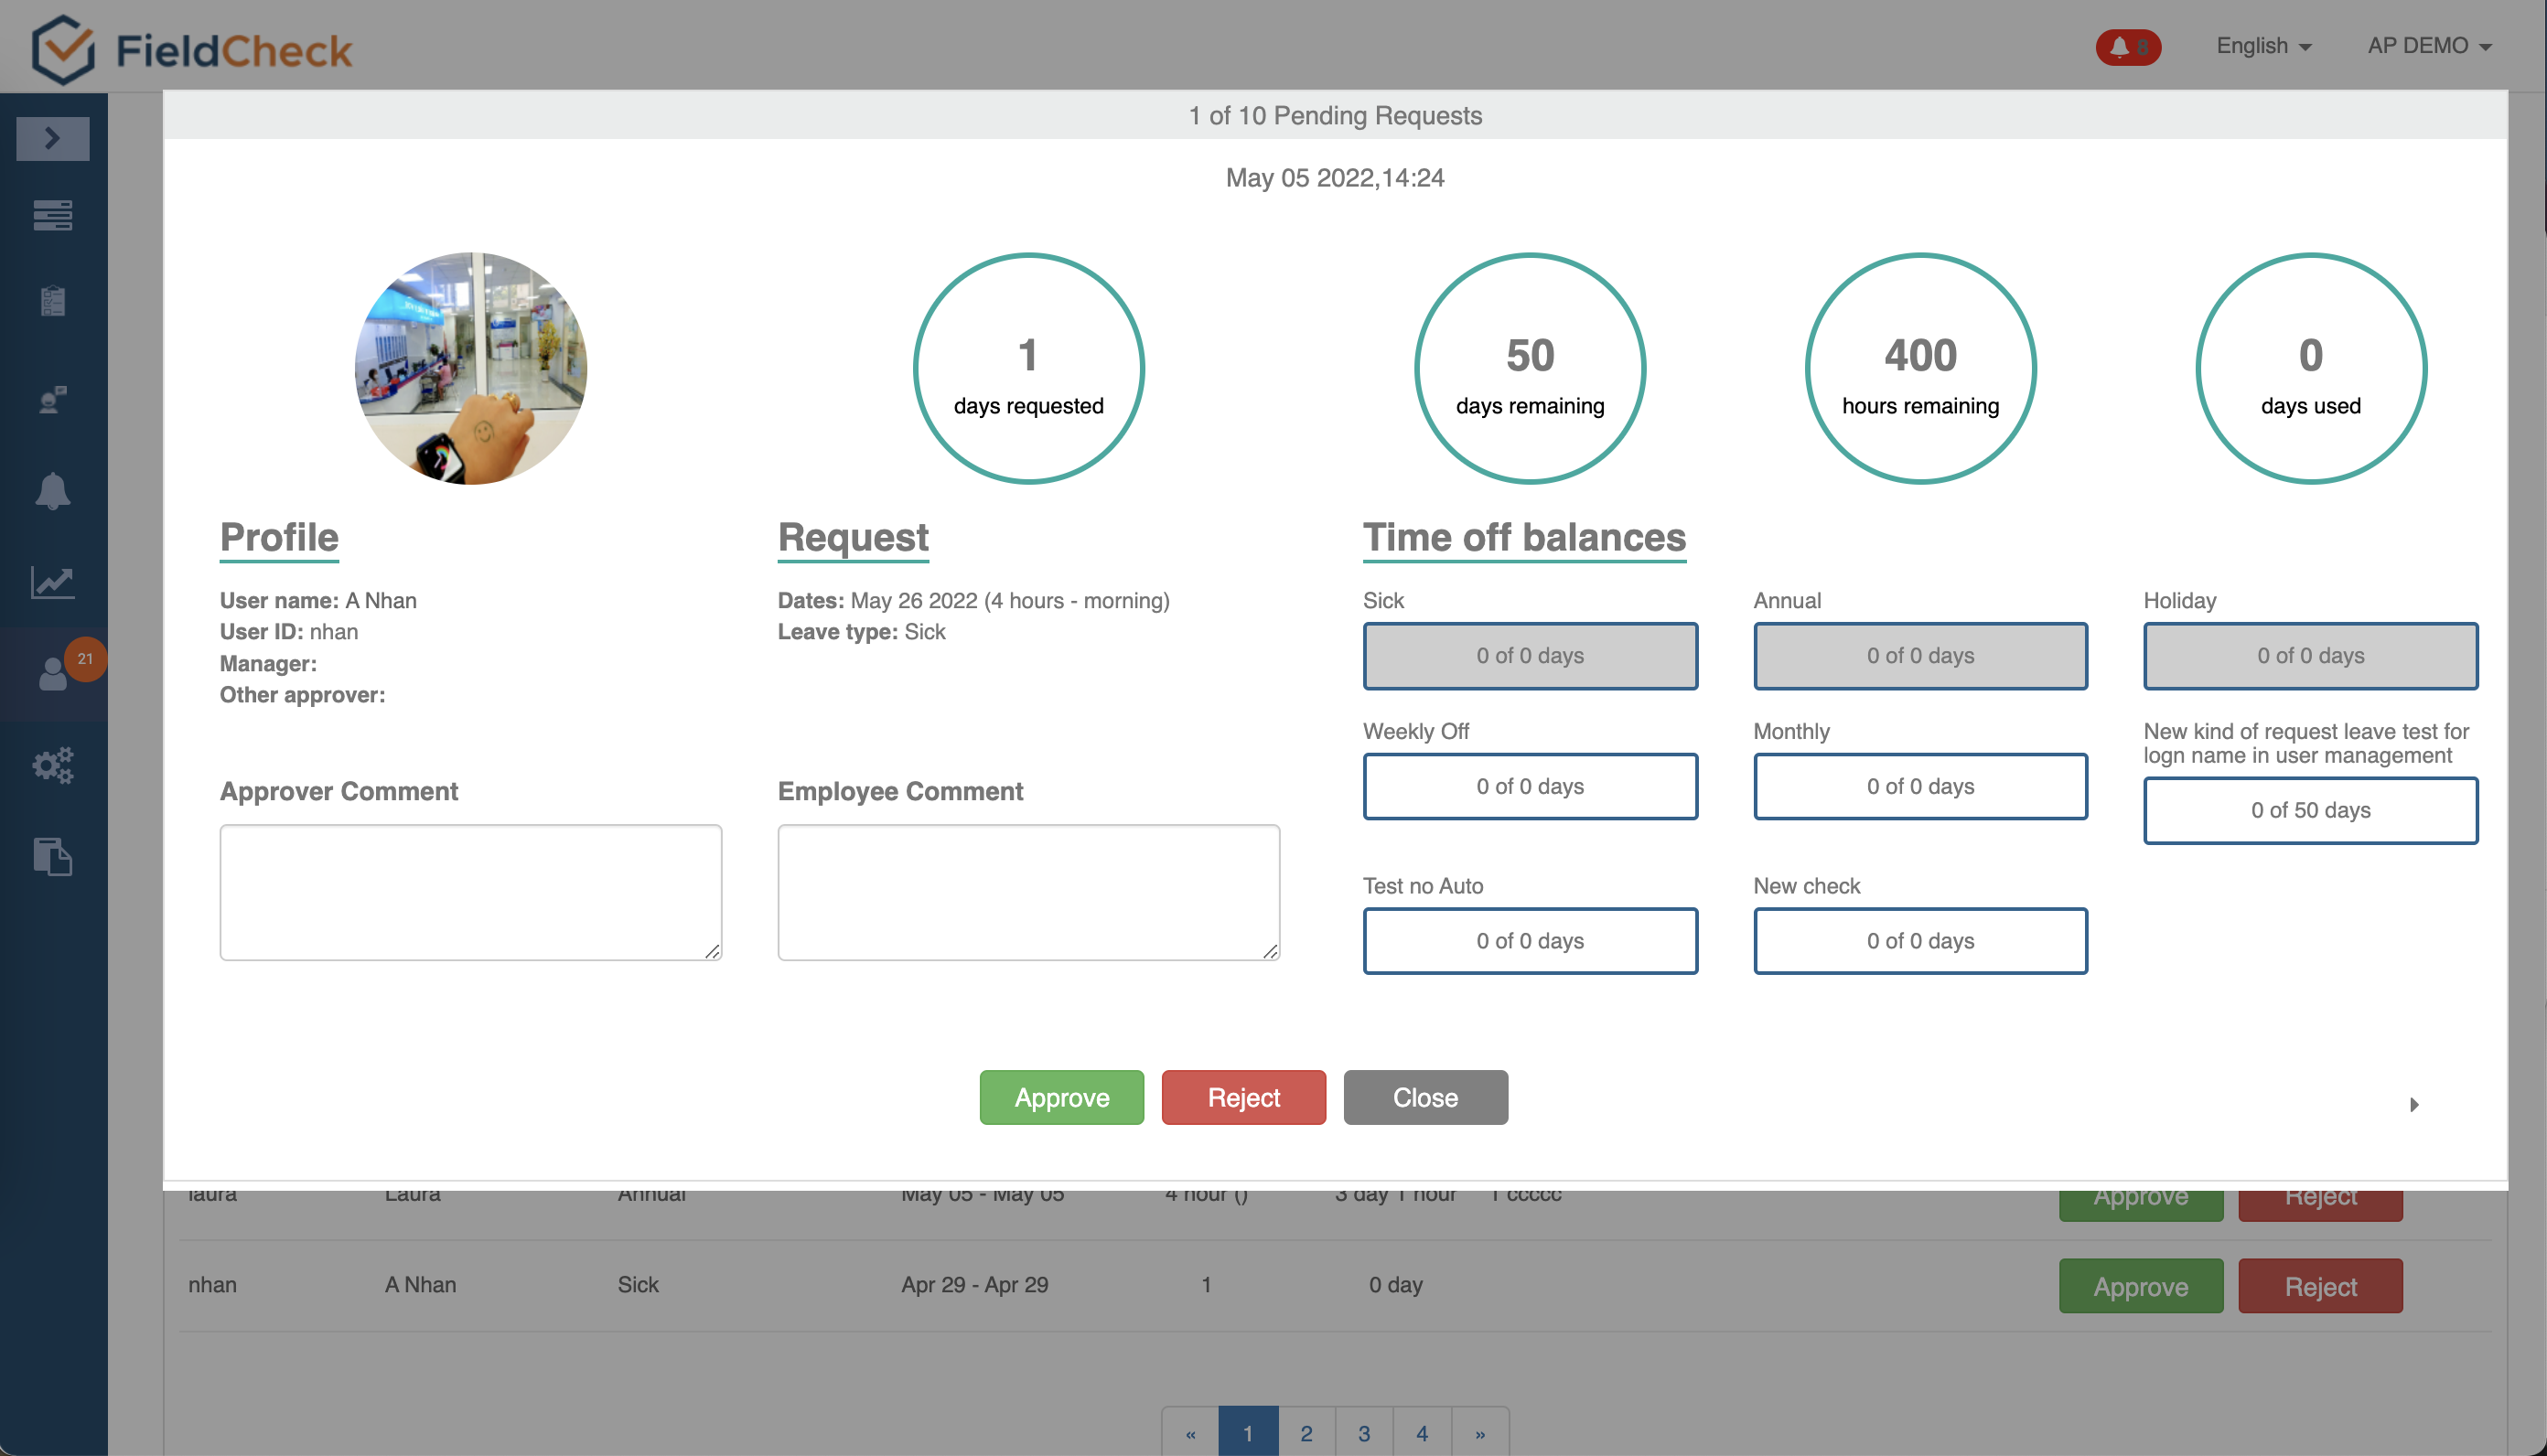Toggle the sidebar collapse arrow panel
2547x1456 pixels.
[52, 138]
